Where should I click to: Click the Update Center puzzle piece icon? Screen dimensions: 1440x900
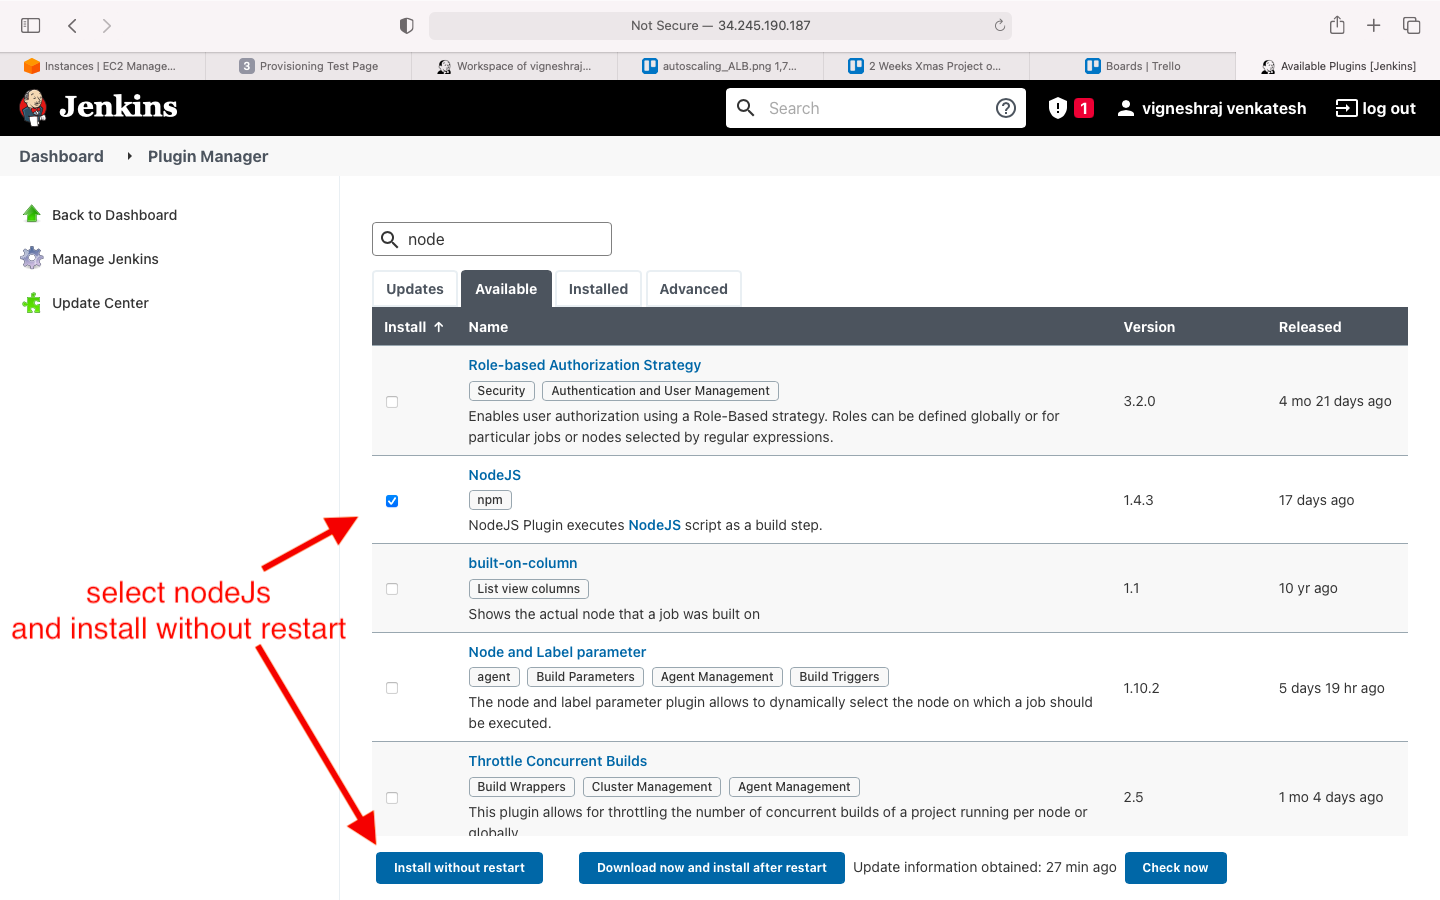[x=32, y=302]
